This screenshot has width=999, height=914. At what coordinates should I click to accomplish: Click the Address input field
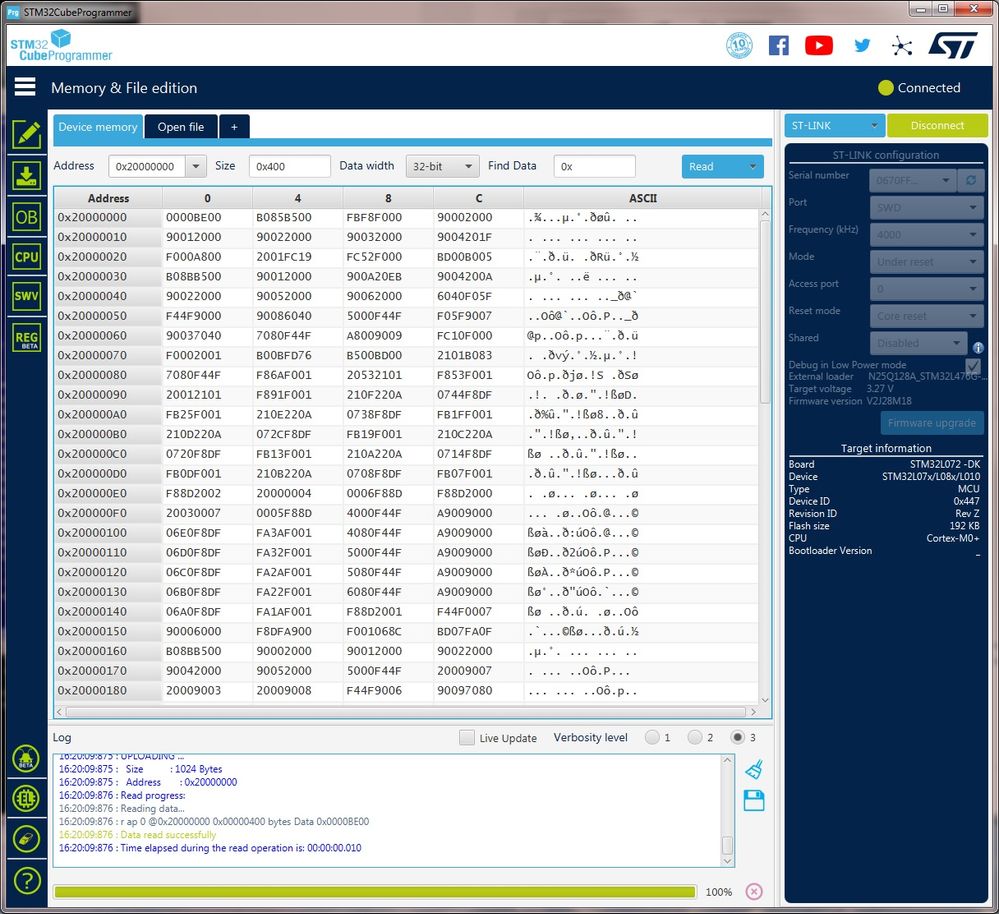(147, 166)
